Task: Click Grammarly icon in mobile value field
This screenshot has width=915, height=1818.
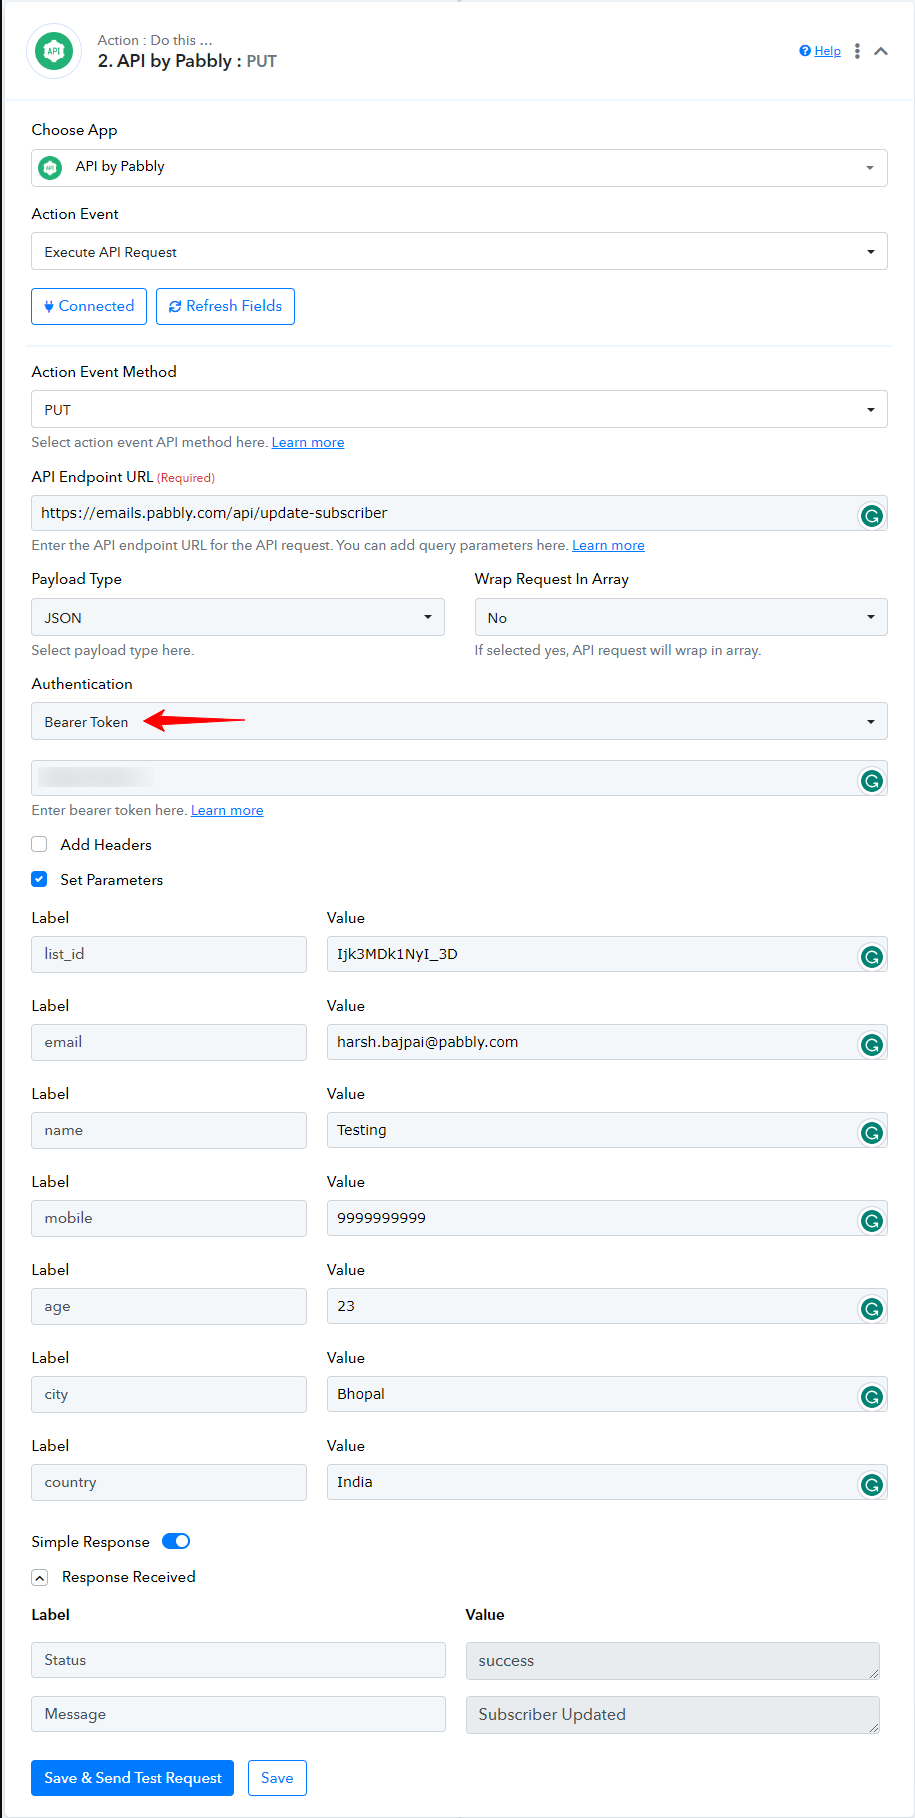Action: tap(872, 1221)
